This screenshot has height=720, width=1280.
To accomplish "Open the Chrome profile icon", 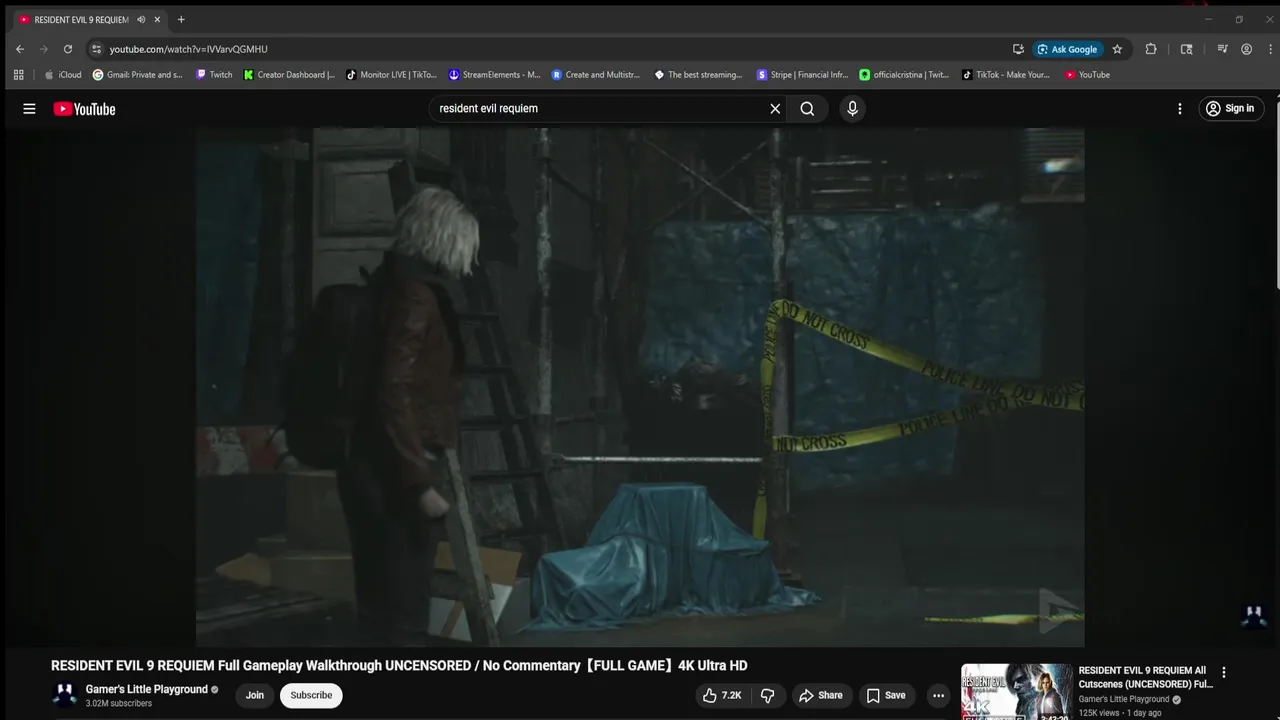I will click(x=1246, y=49).
